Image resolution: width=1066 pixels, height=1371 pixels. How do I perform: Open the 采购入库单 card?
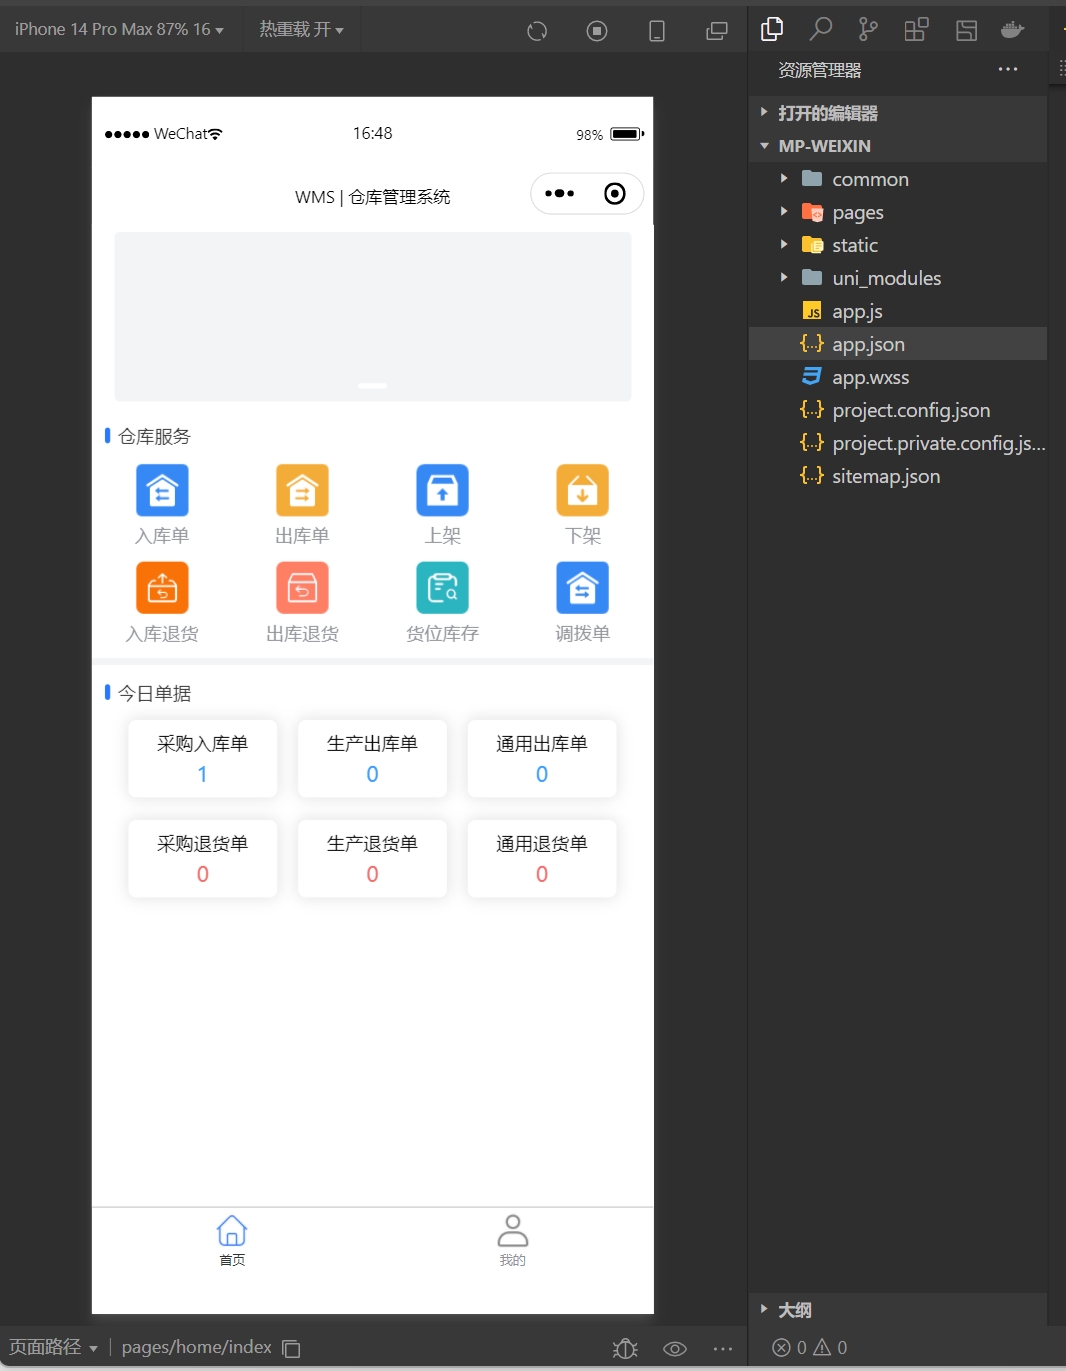202,759
